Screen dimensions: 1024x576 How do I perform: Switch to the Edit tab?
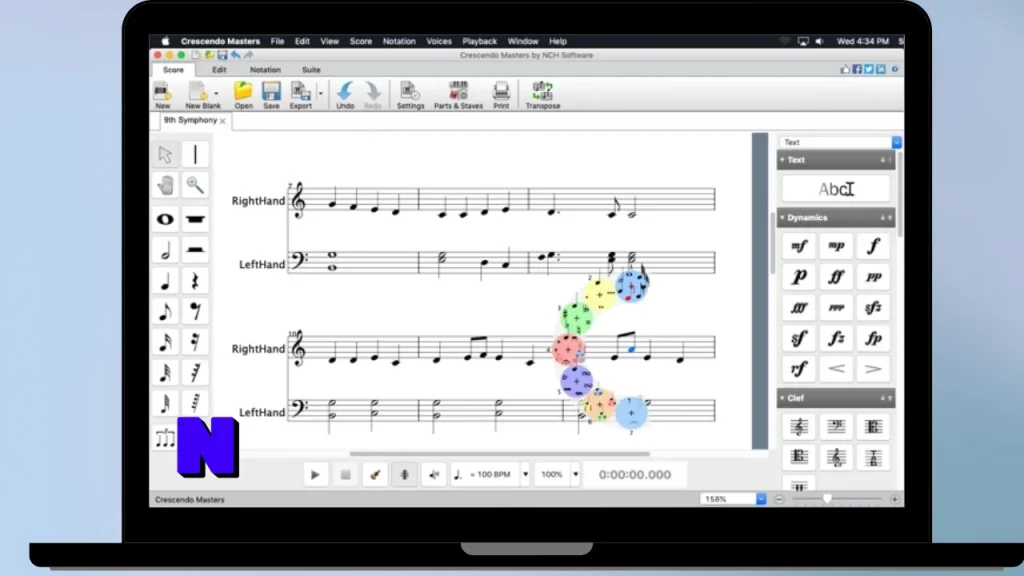(219, 70)
